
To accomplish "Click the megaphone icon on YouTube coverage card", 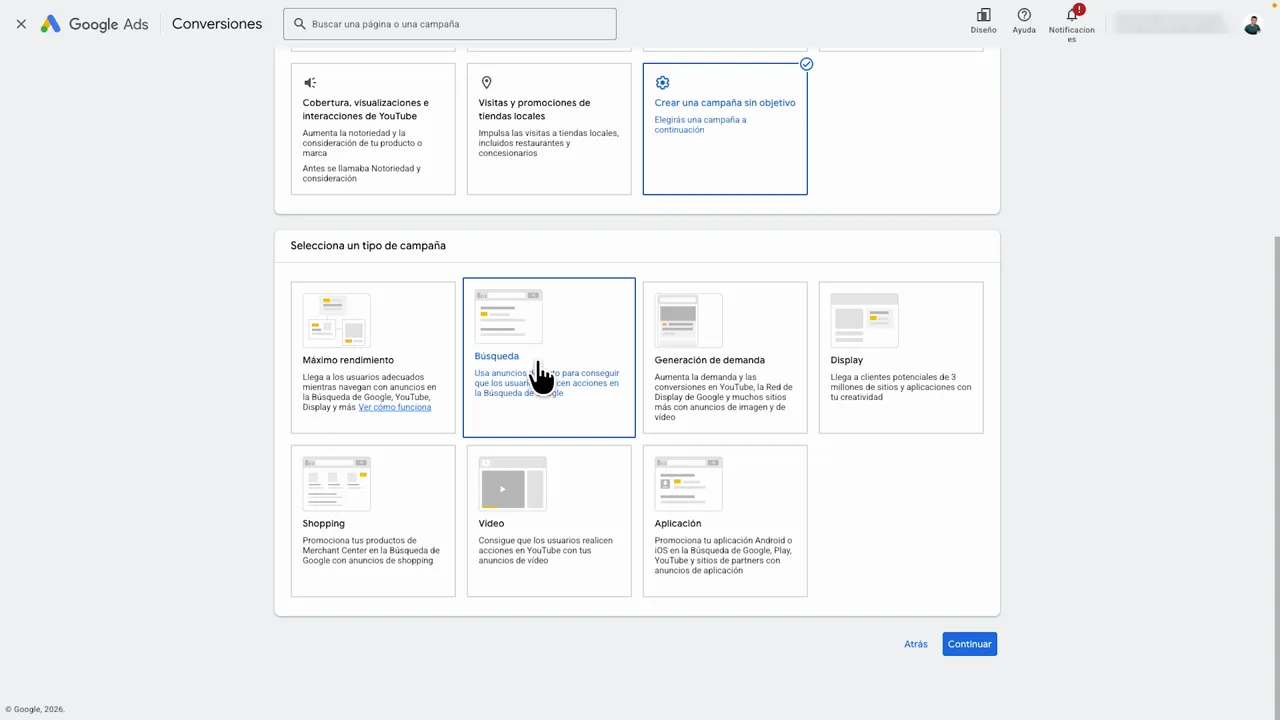I will pyautogui.click(x=310, y=83).
